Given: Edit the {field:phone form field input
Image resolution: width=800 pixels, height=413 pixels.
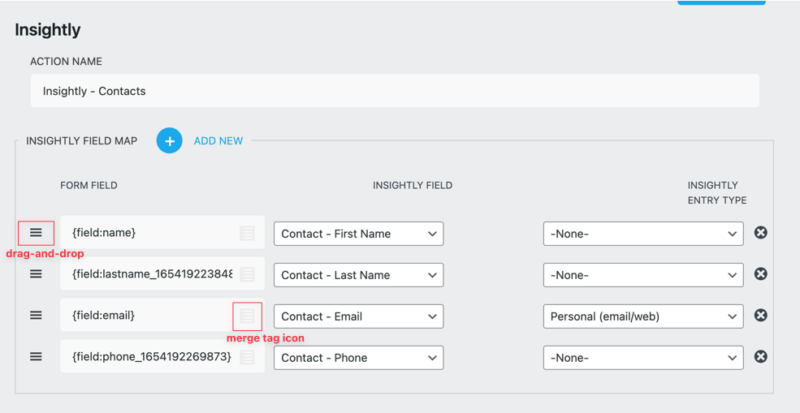Looking at the screenshot, I should point(162,356).
